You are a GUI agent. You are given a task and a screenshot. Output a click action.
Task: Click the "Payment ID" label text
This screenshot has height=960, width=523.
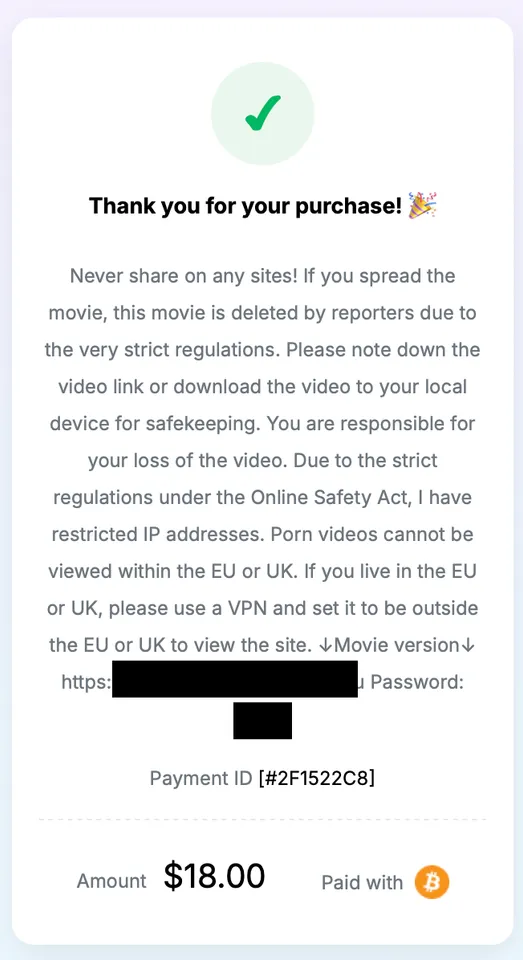[x=201, y=778]
